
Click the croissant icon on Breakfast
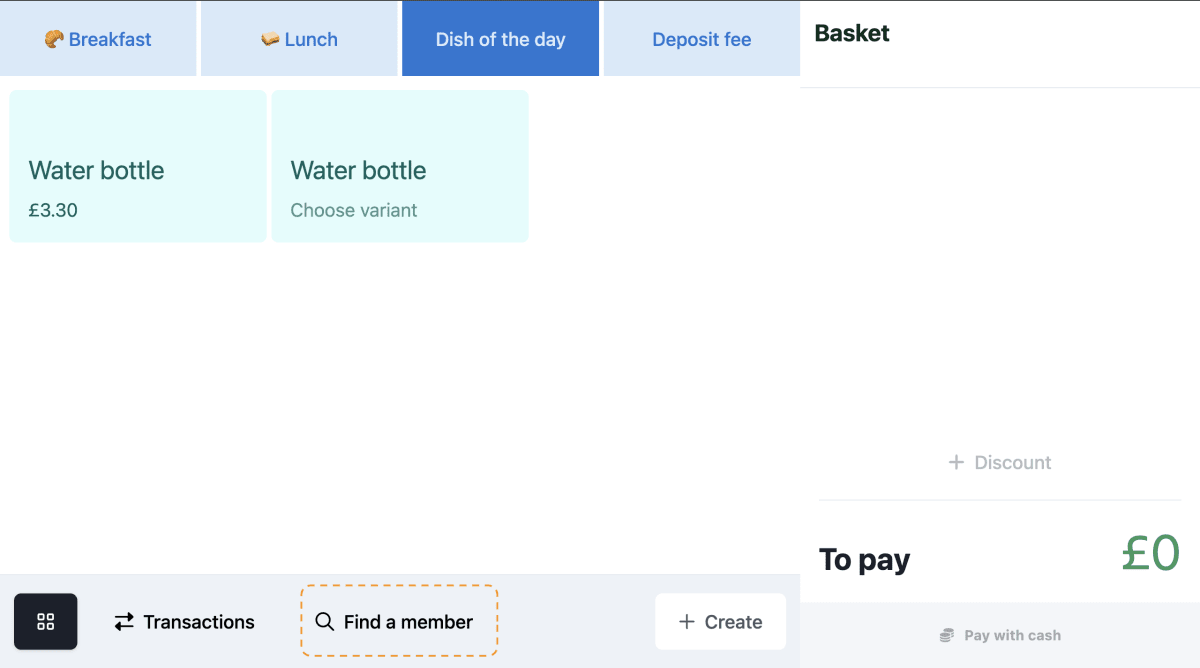[54, 39]
